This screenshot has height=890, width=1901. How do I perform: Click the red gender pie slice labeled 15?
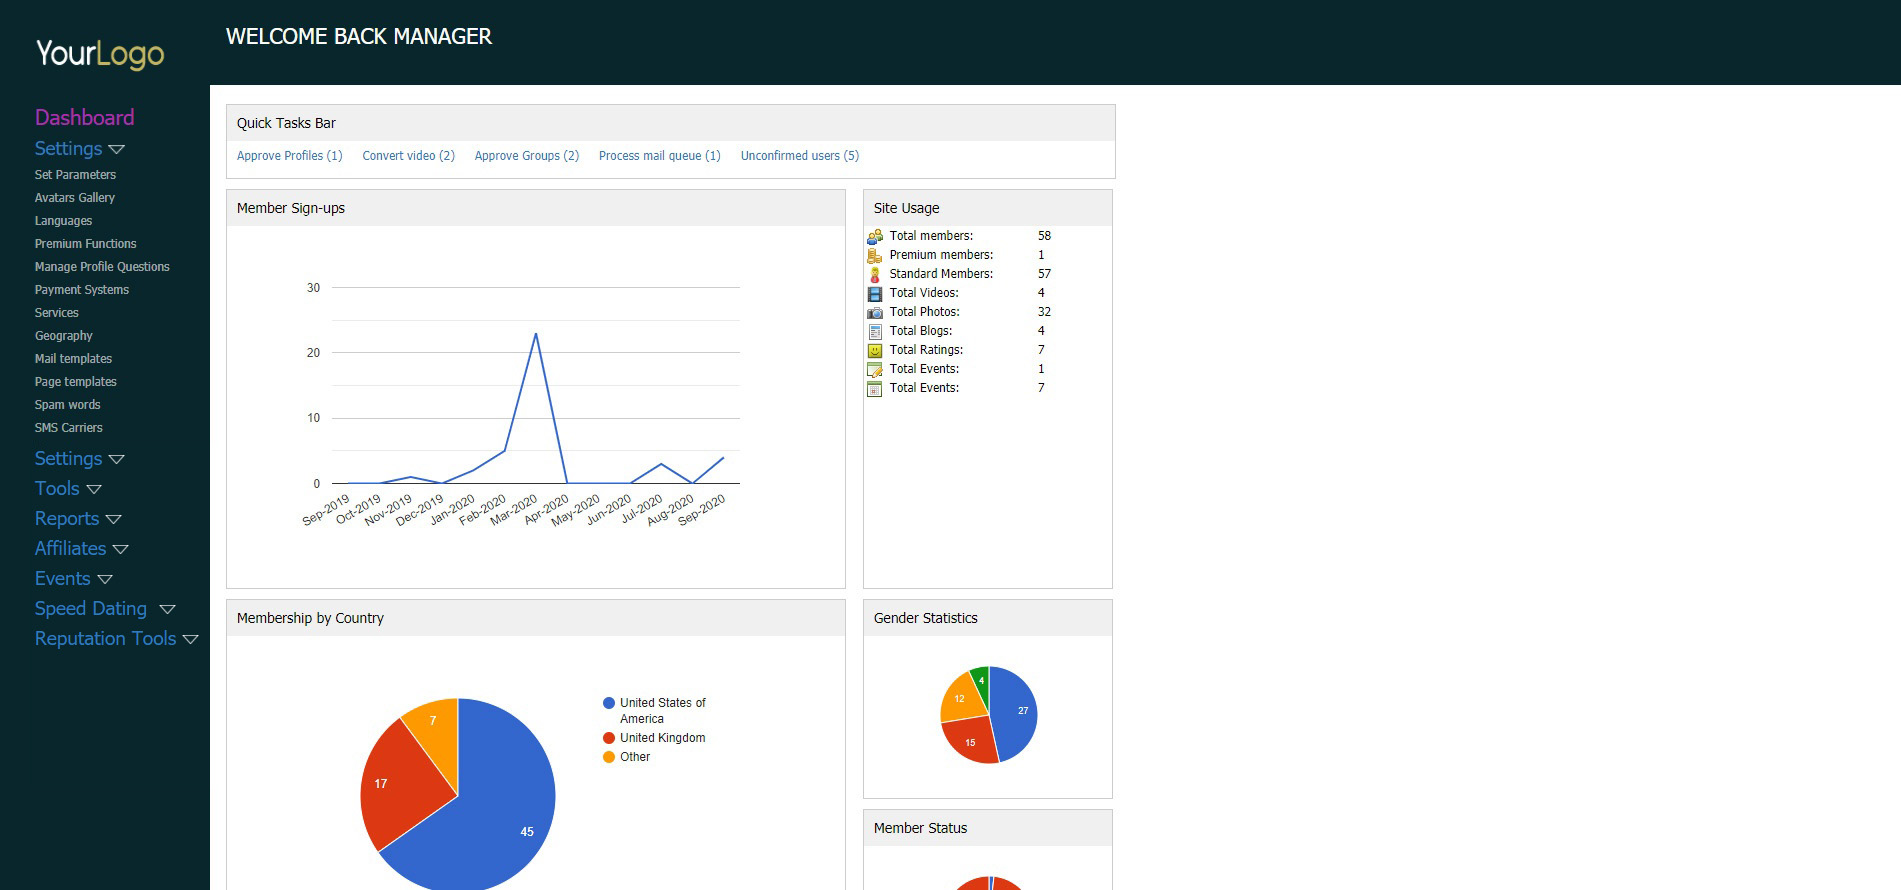point(972,740)
